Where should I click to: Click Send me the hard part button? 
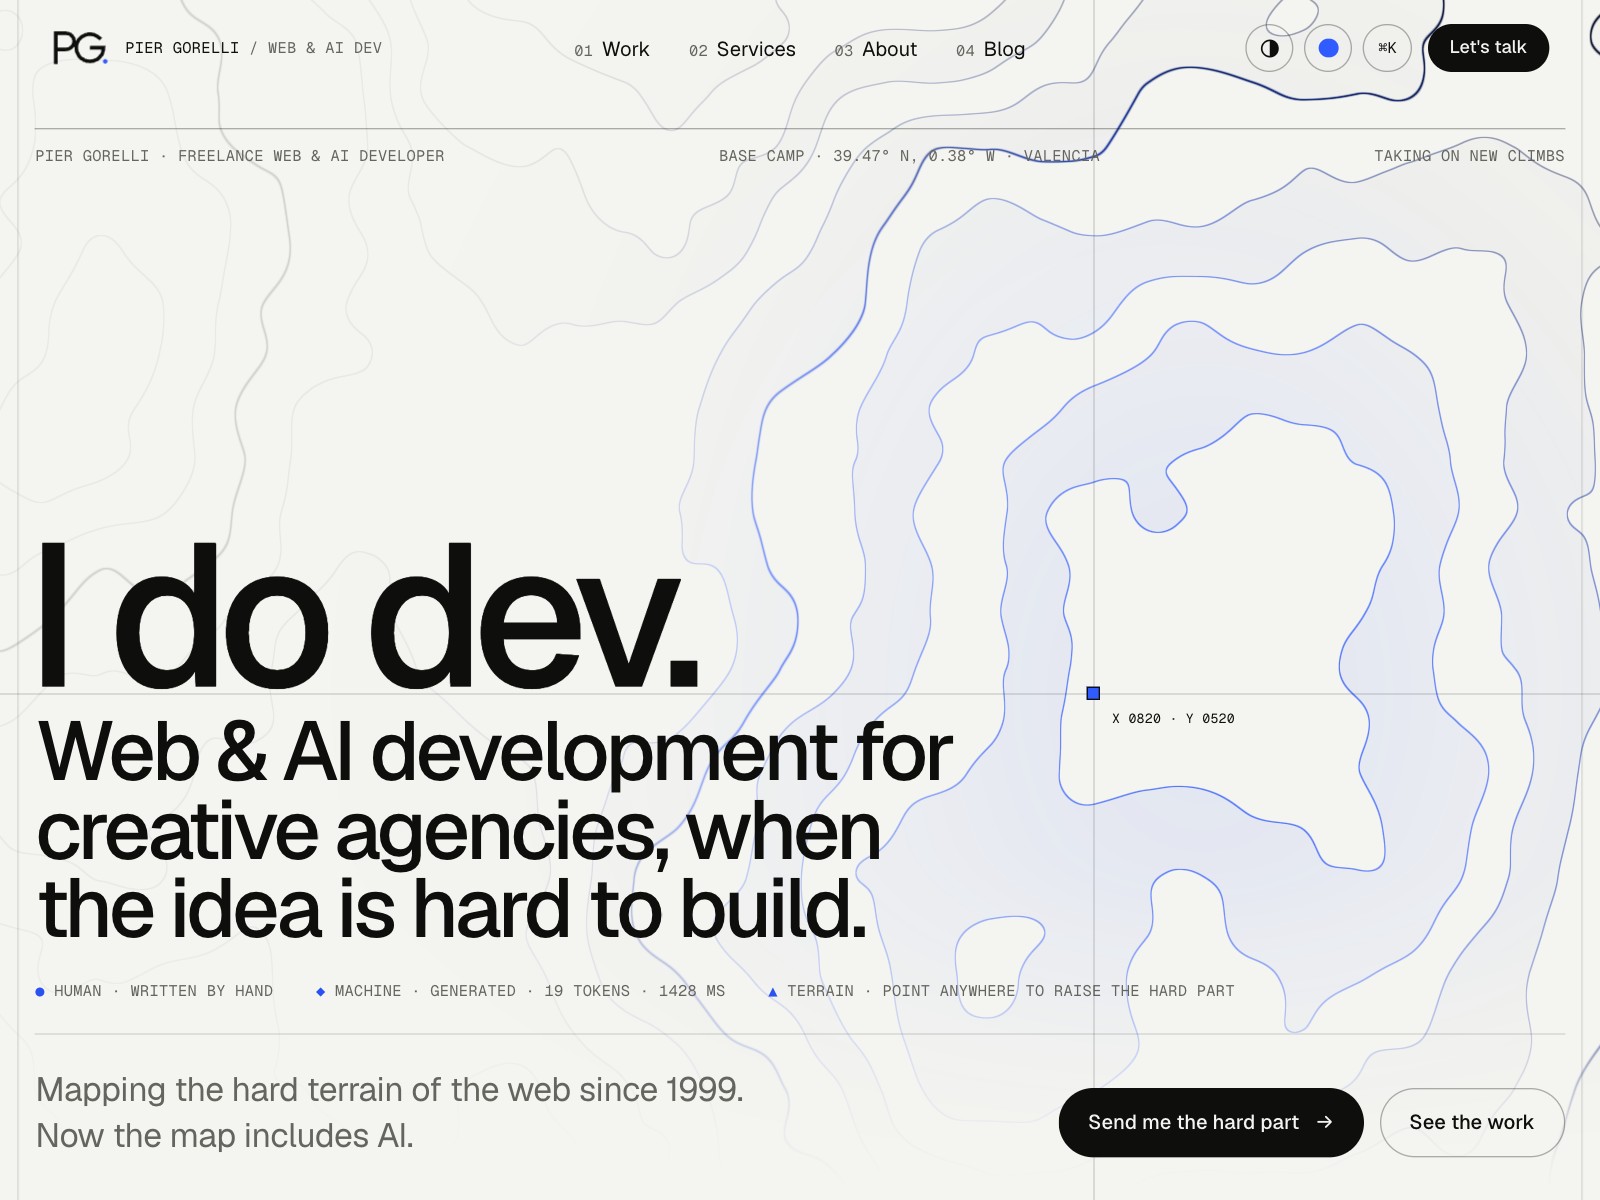tap(1211, 1122)
